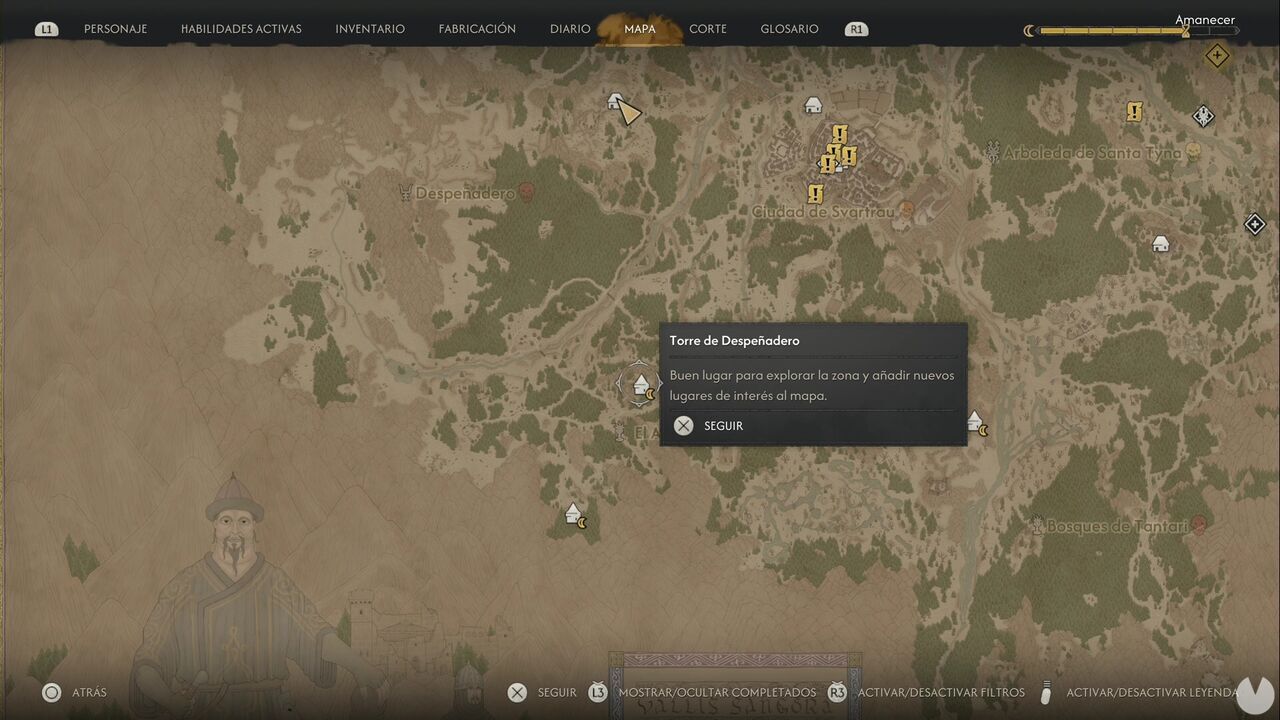Click the house marker on the eastern map edge
Screen dimensions: 1280x720
(x=1160, y=243)
